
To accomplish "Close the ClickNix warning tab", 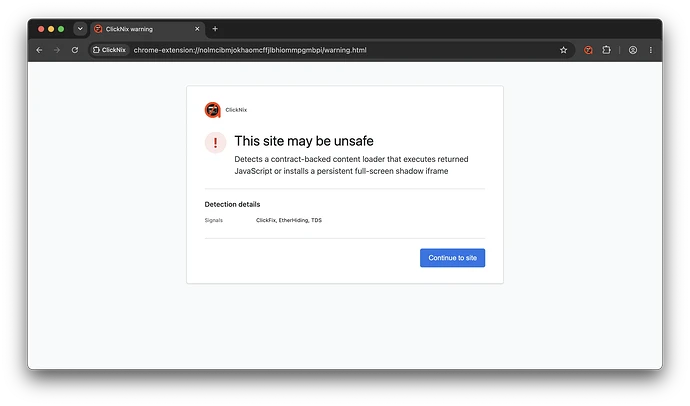I will point(197,29).
